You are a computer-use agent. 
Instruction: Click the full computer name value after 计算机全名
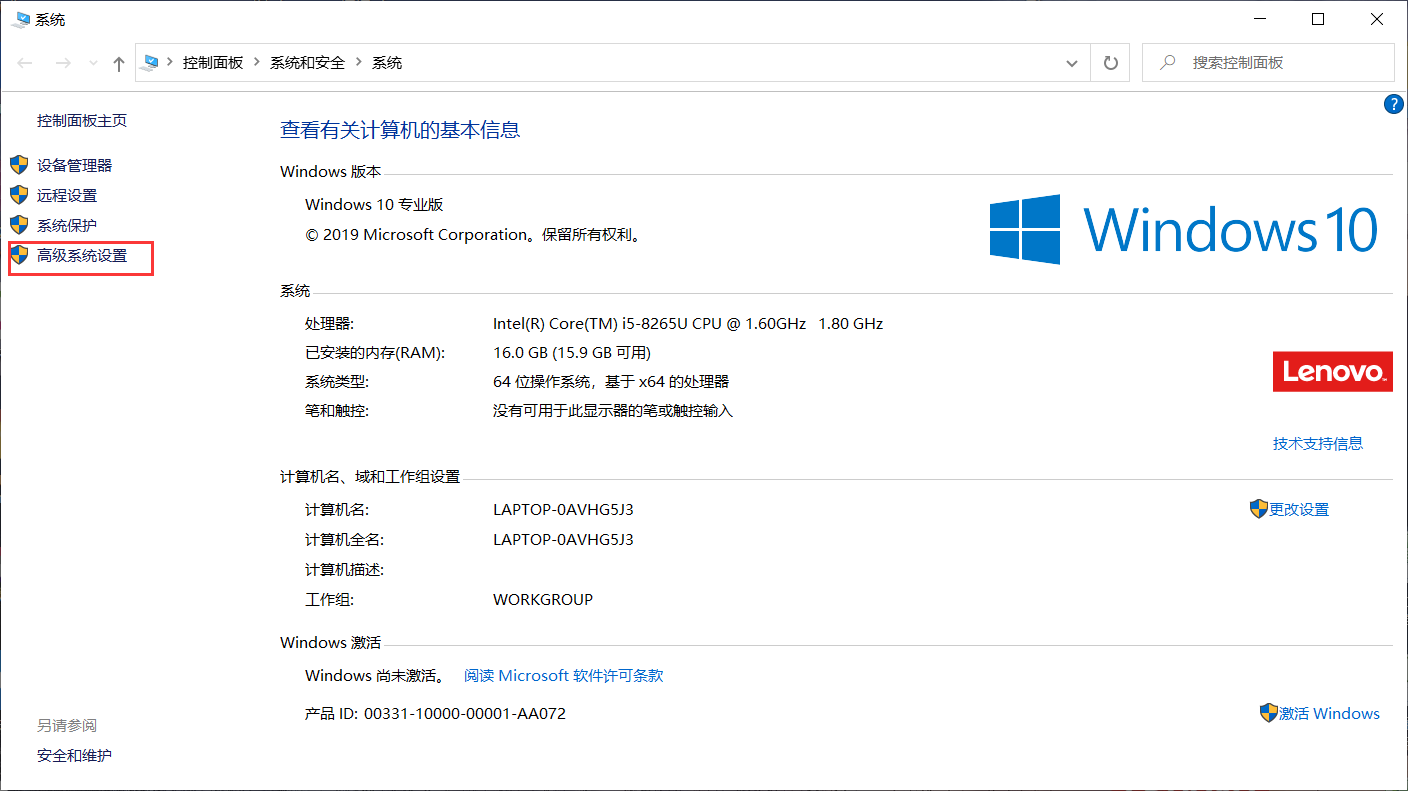point(563,539)
